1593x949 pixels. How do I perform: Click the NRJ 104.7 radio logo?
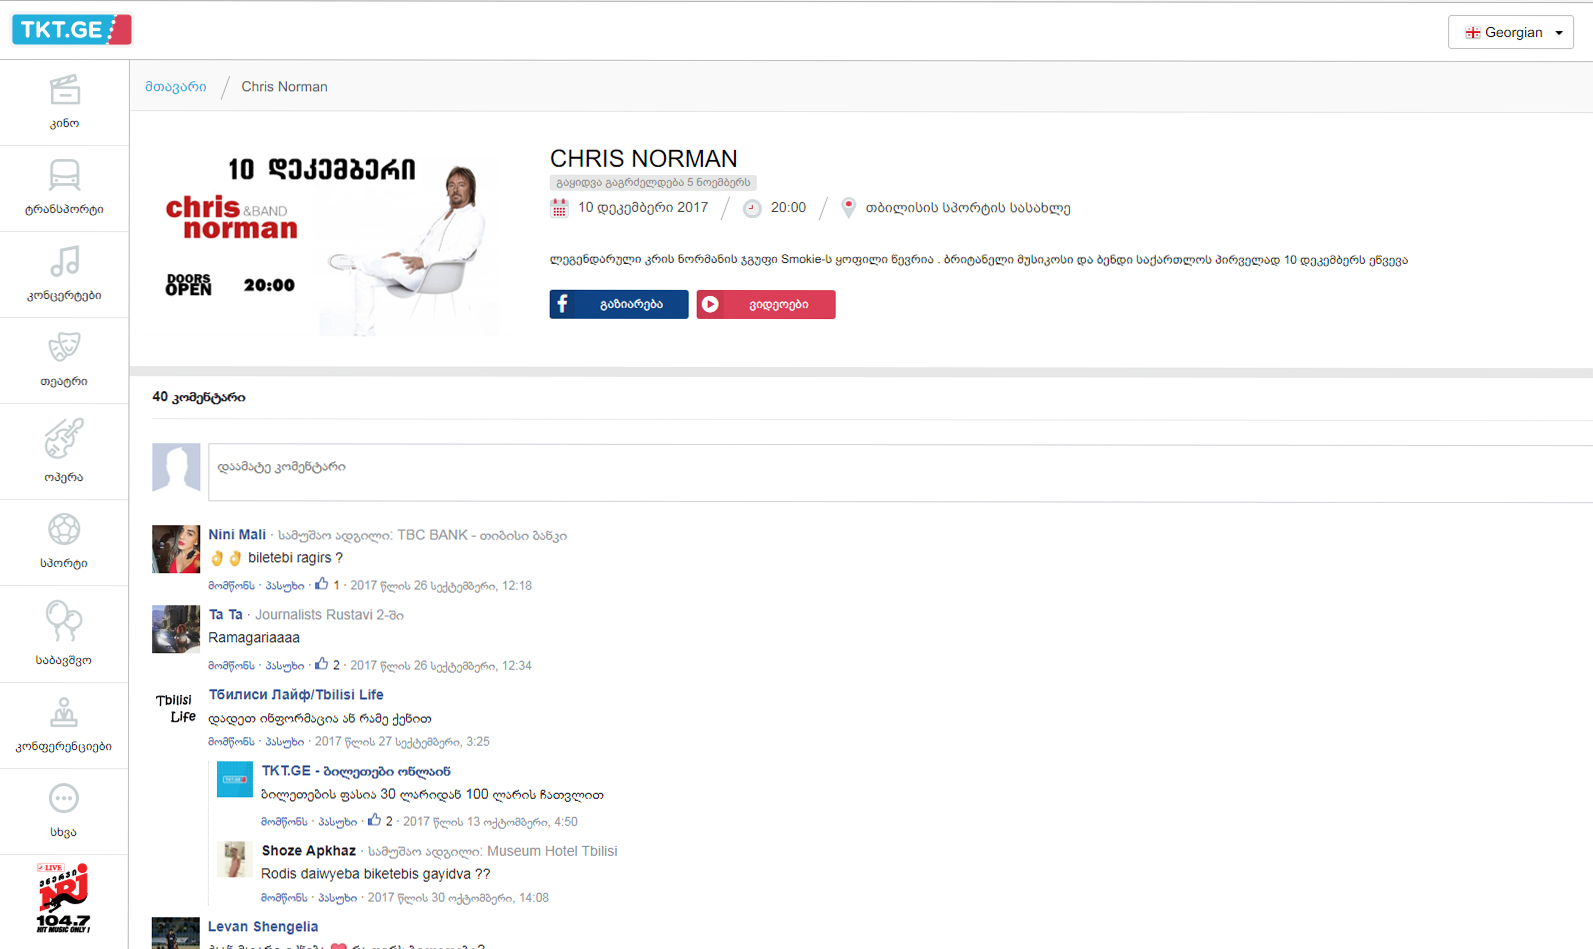64,898
